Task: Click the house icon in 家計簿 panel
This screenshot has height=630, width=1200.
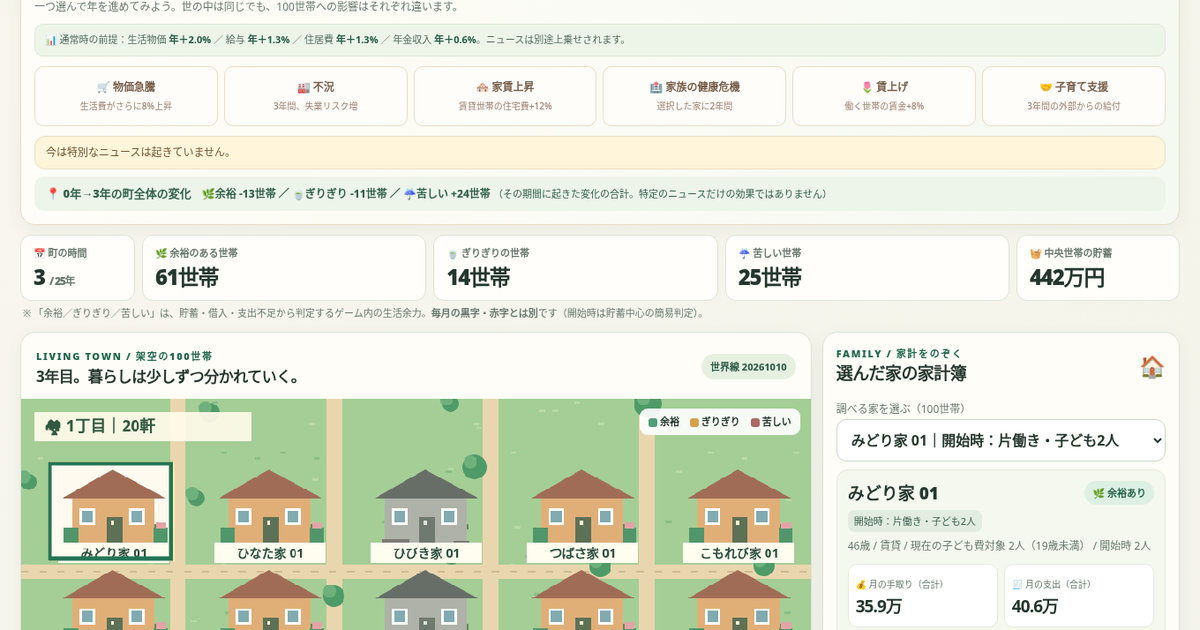Action: tap(1152, 367)
